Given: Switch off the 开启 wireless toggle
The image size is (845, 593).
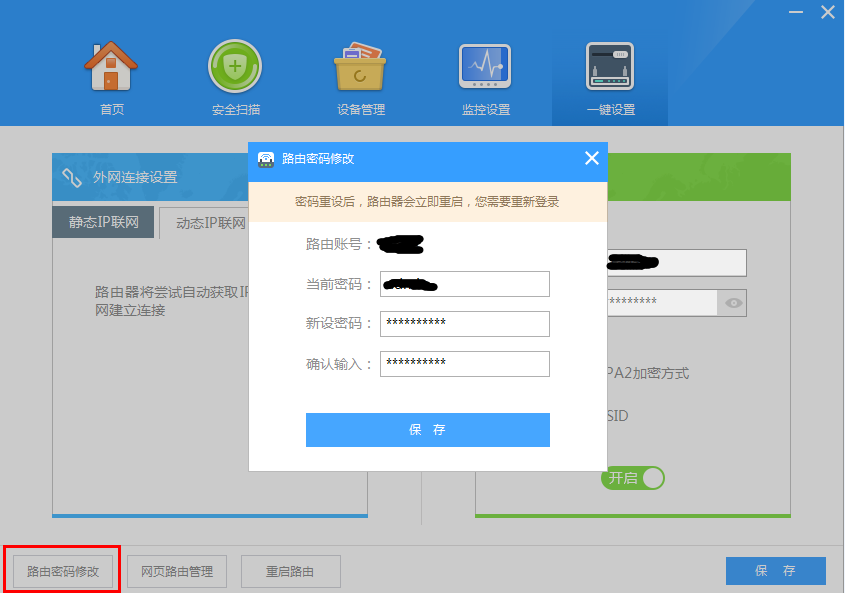Looking at the screenshot, I should [632, 478].
